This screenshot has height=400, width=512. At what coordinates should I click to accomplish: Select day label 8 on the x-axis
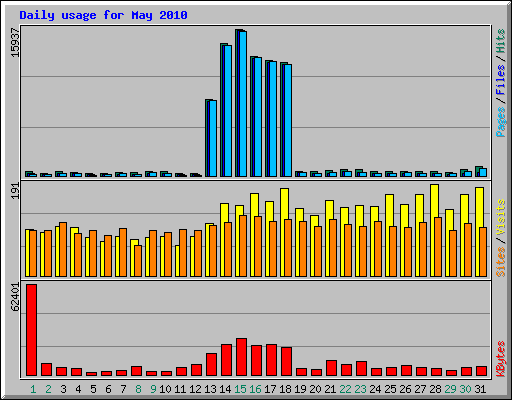[138, 389]
